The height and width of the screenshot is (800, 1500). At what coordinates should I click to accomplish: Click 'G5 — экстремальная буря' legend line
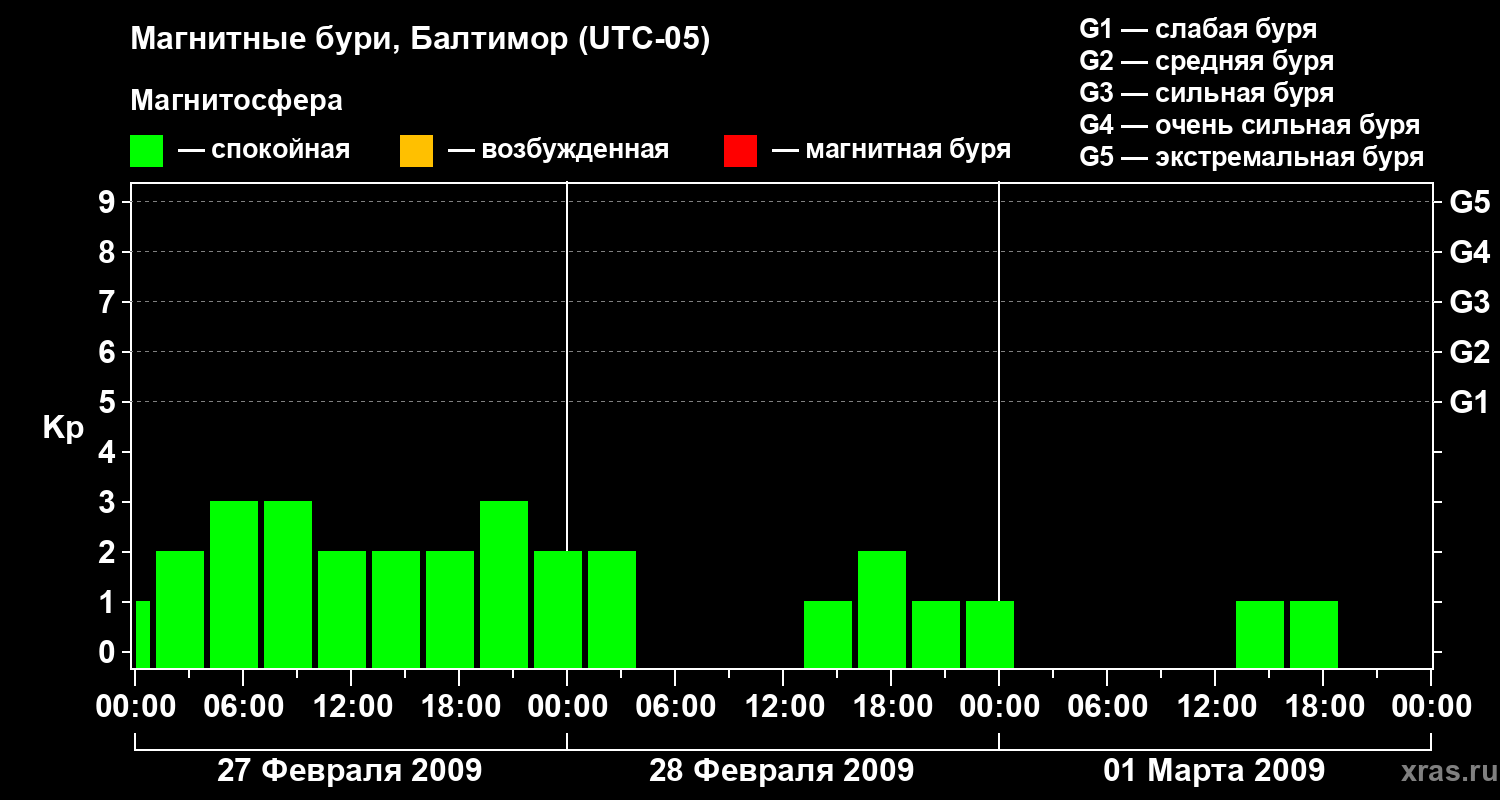point(1252,157)
